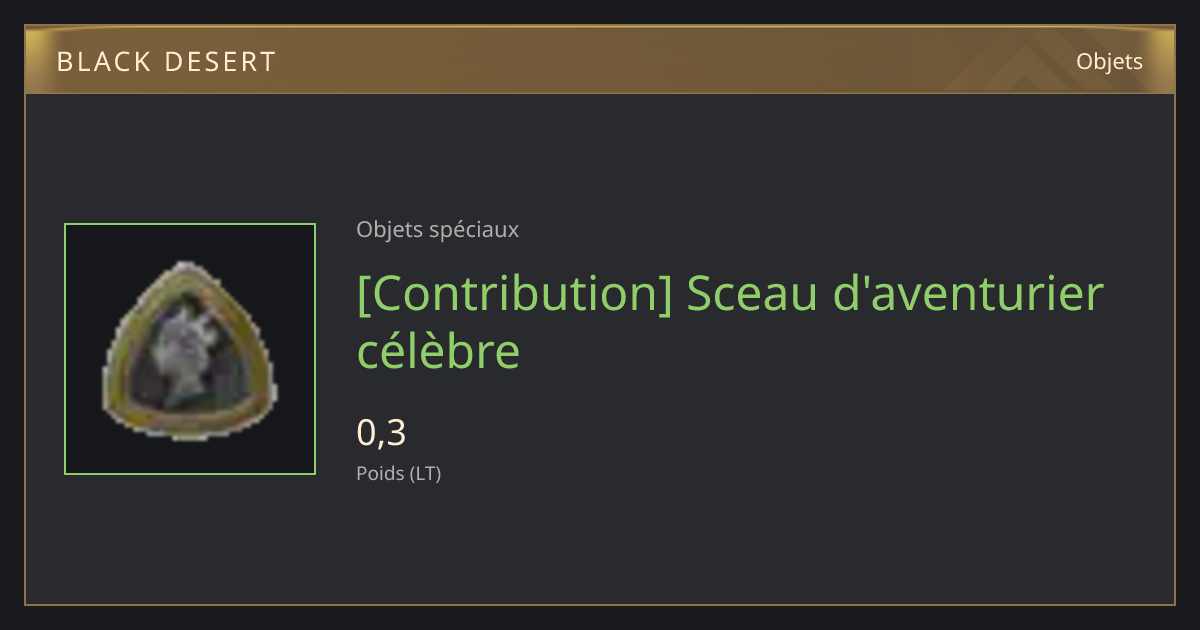The width and height of the screenshot is (1200, 630).
Task: Click the adventurer seal item icon
Action: pyautogui.click(x=190, y=350)
